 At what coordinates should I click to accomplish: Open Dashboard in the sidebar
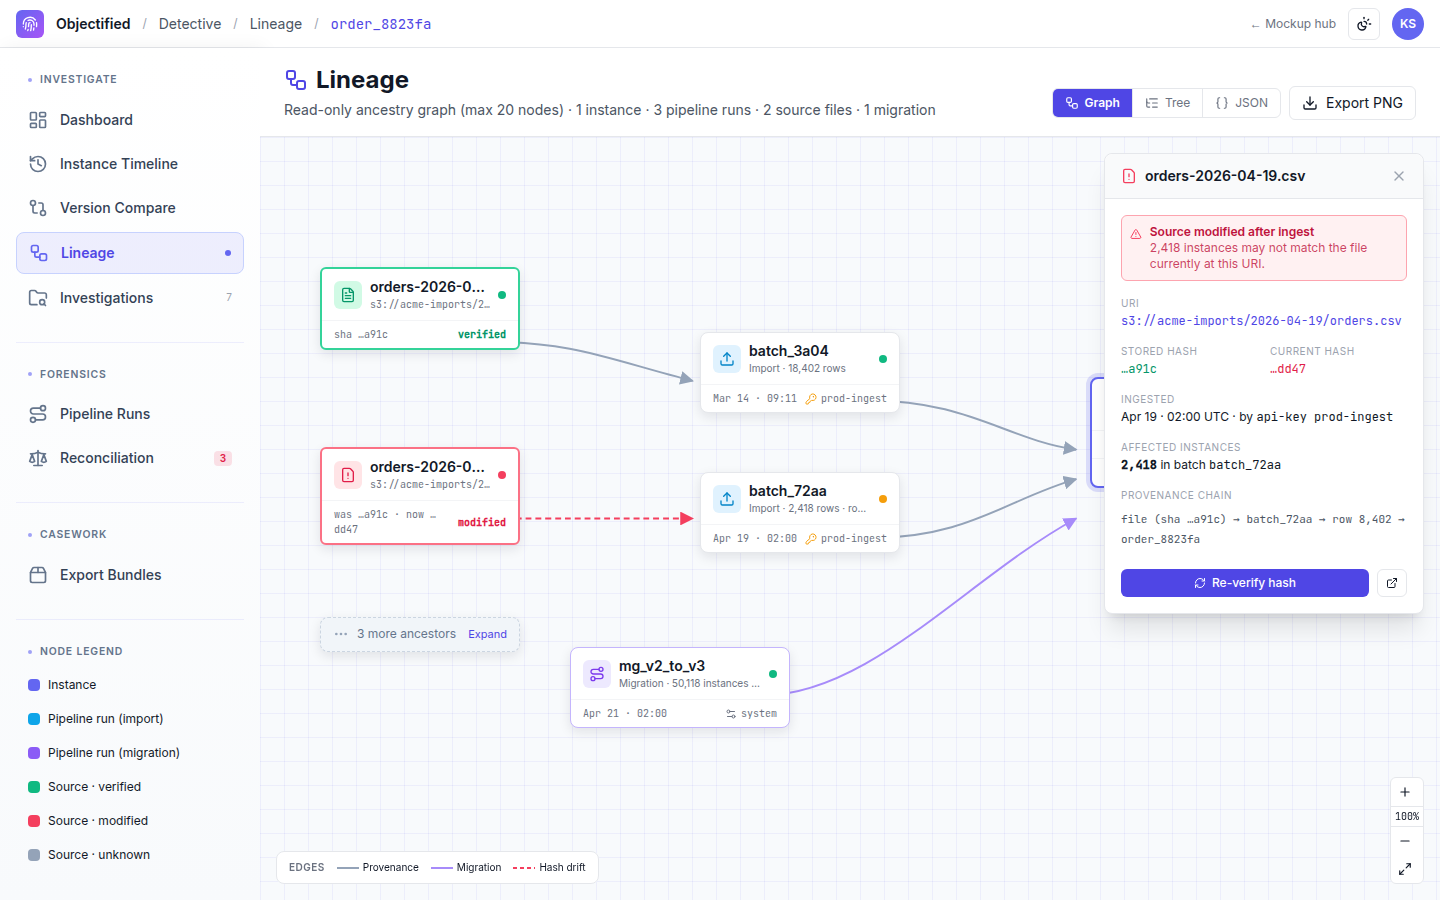tap(130, 120)
